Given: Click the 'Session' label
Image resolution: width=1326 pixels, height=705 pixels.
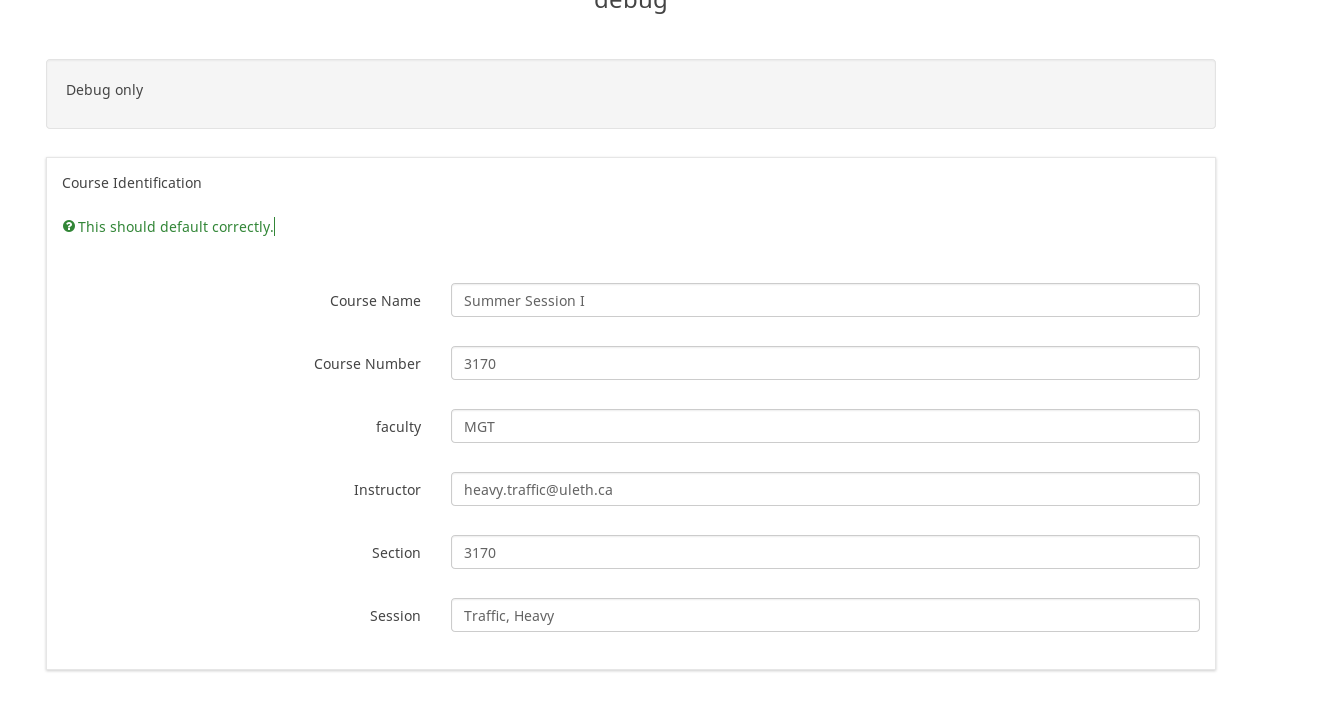Looking at the screenshot, I should (395, 616).
